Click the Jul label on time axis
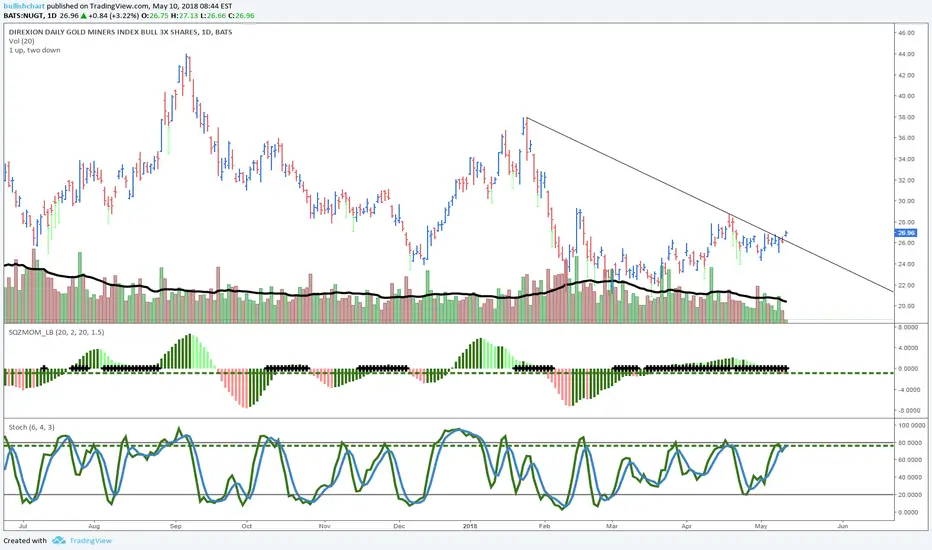 (x=23, y=526)
